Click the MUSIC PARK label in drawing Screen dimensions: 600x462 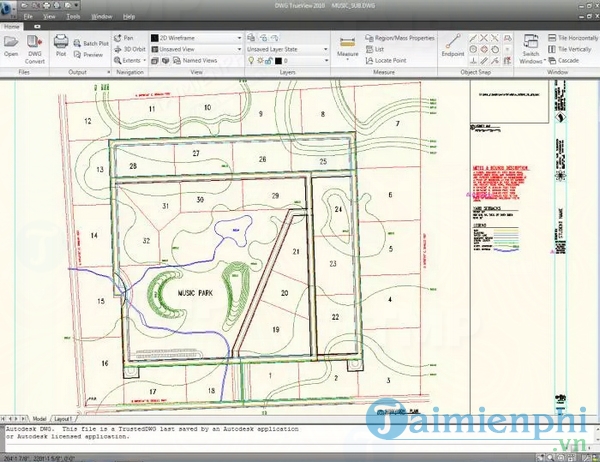point(195,293)
